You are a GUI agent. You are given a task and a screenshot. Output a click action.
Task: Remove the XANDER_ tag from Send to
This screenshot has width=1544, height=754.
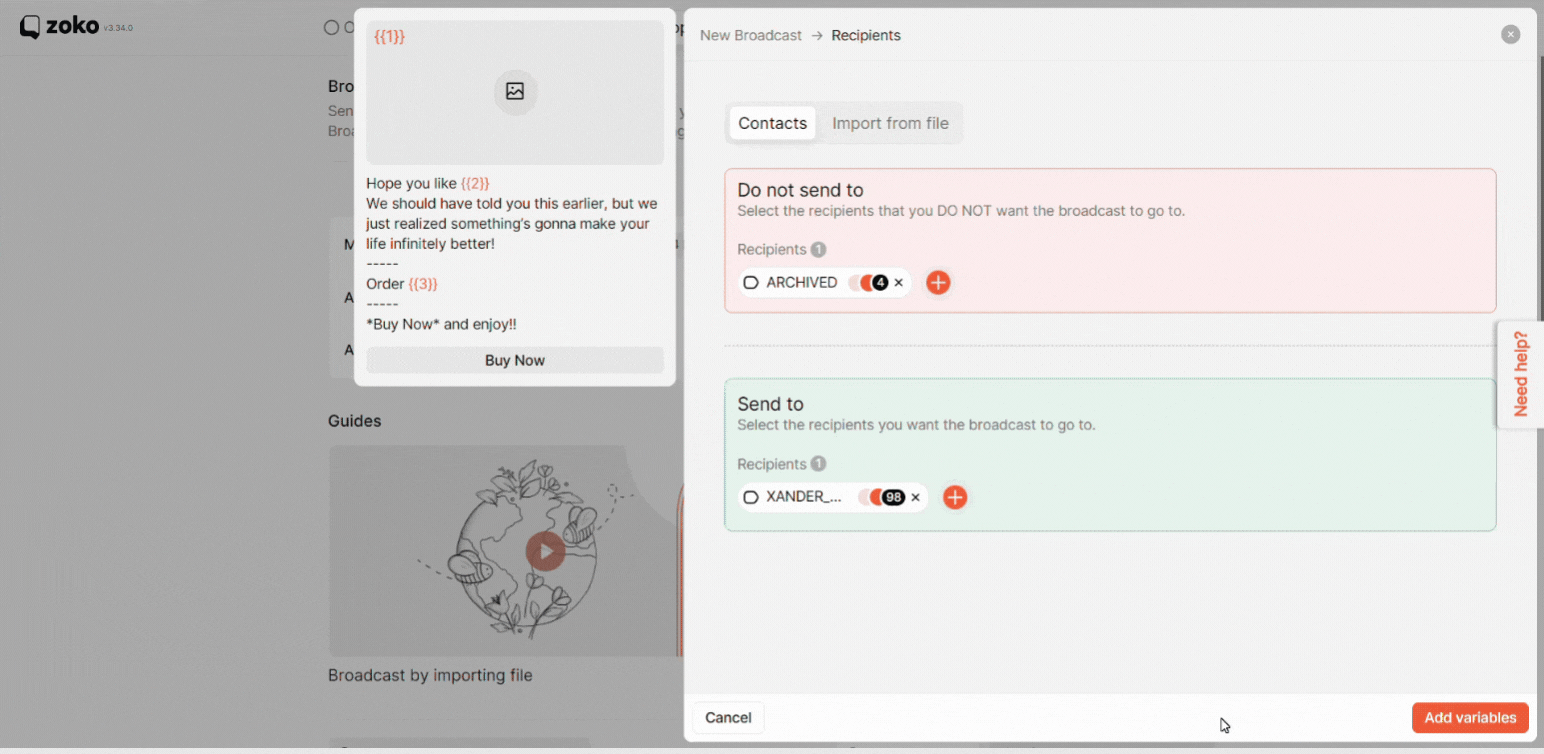pyautogui.click(x=915, y=497)
